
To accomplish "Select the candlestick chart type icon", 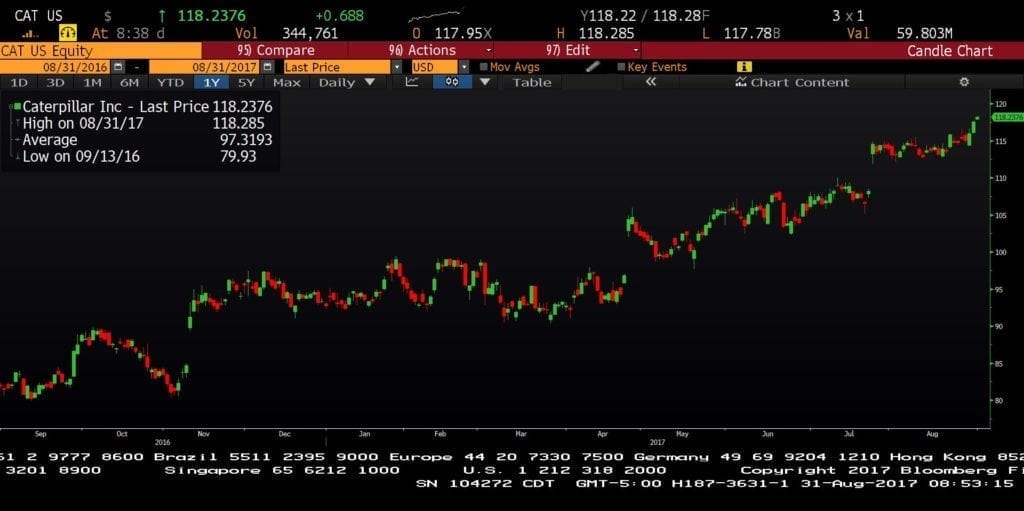I will [452, 82].
